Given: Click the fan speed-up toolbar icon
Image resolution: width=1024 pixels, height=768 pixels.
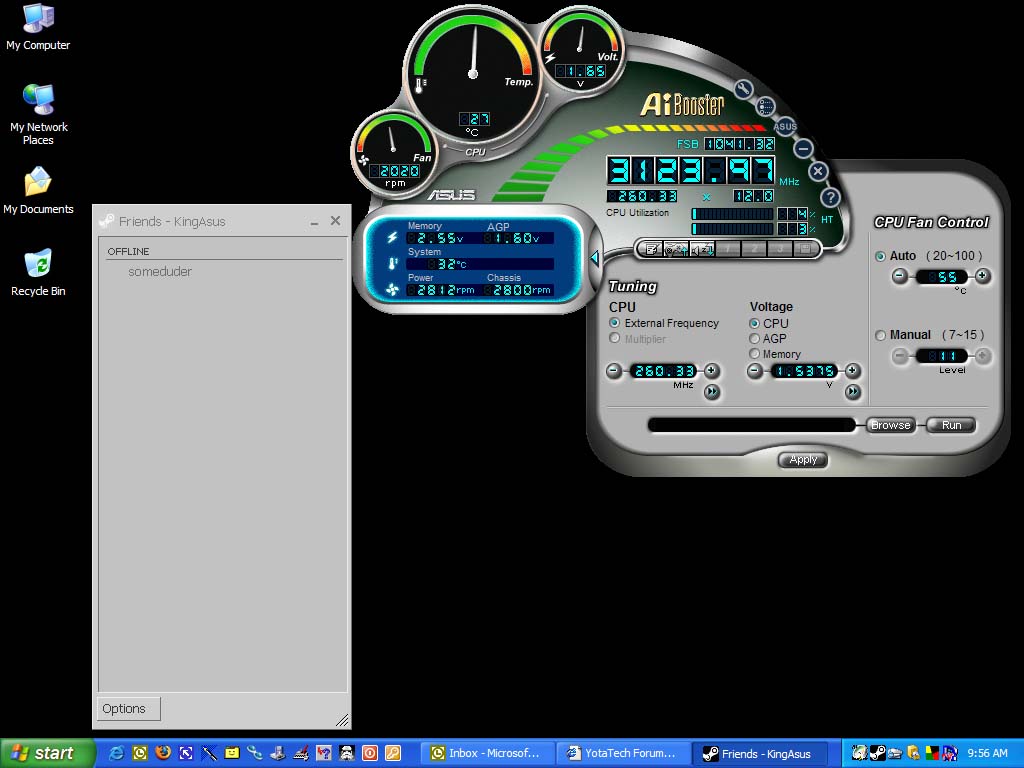Looking at the screenshot, I should coord(675,249).
